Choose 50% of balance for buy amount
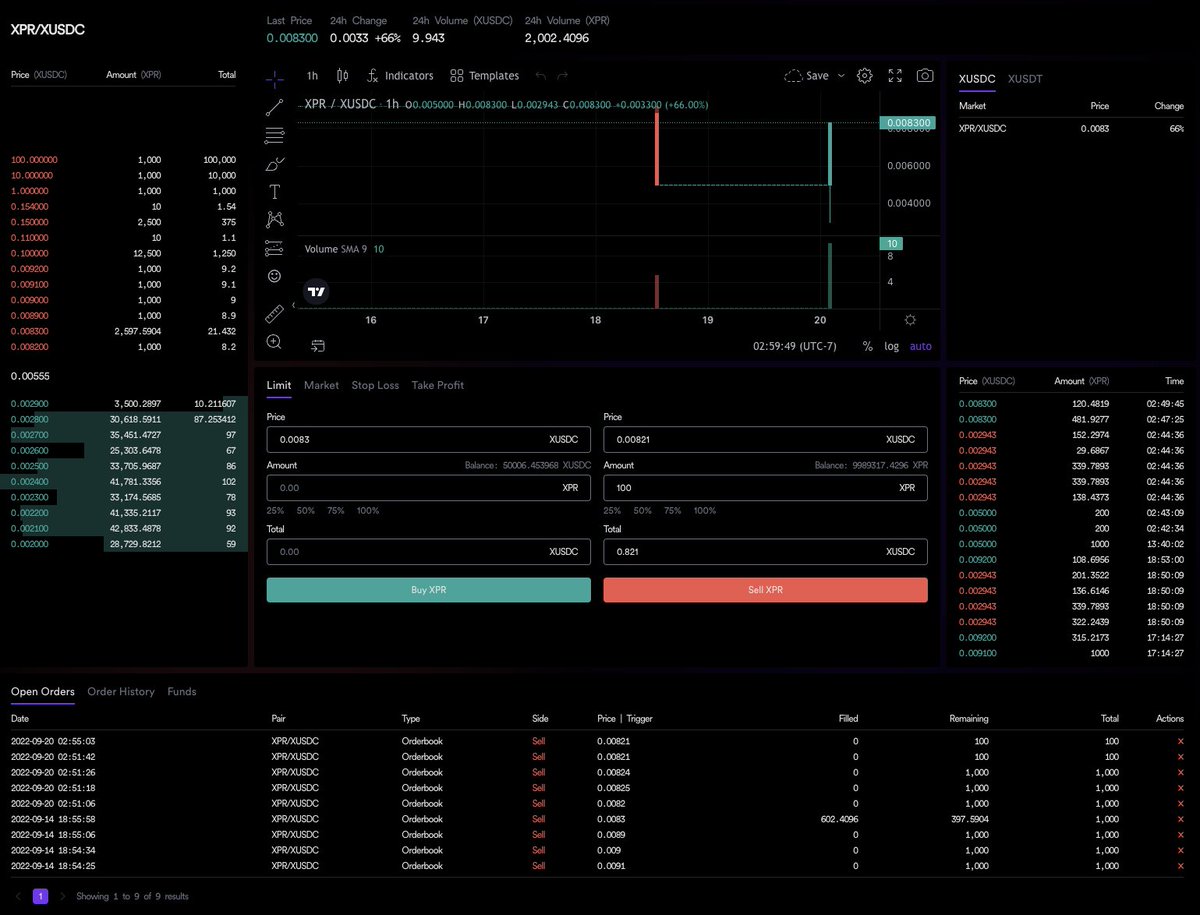 click(x=306, y=510)
